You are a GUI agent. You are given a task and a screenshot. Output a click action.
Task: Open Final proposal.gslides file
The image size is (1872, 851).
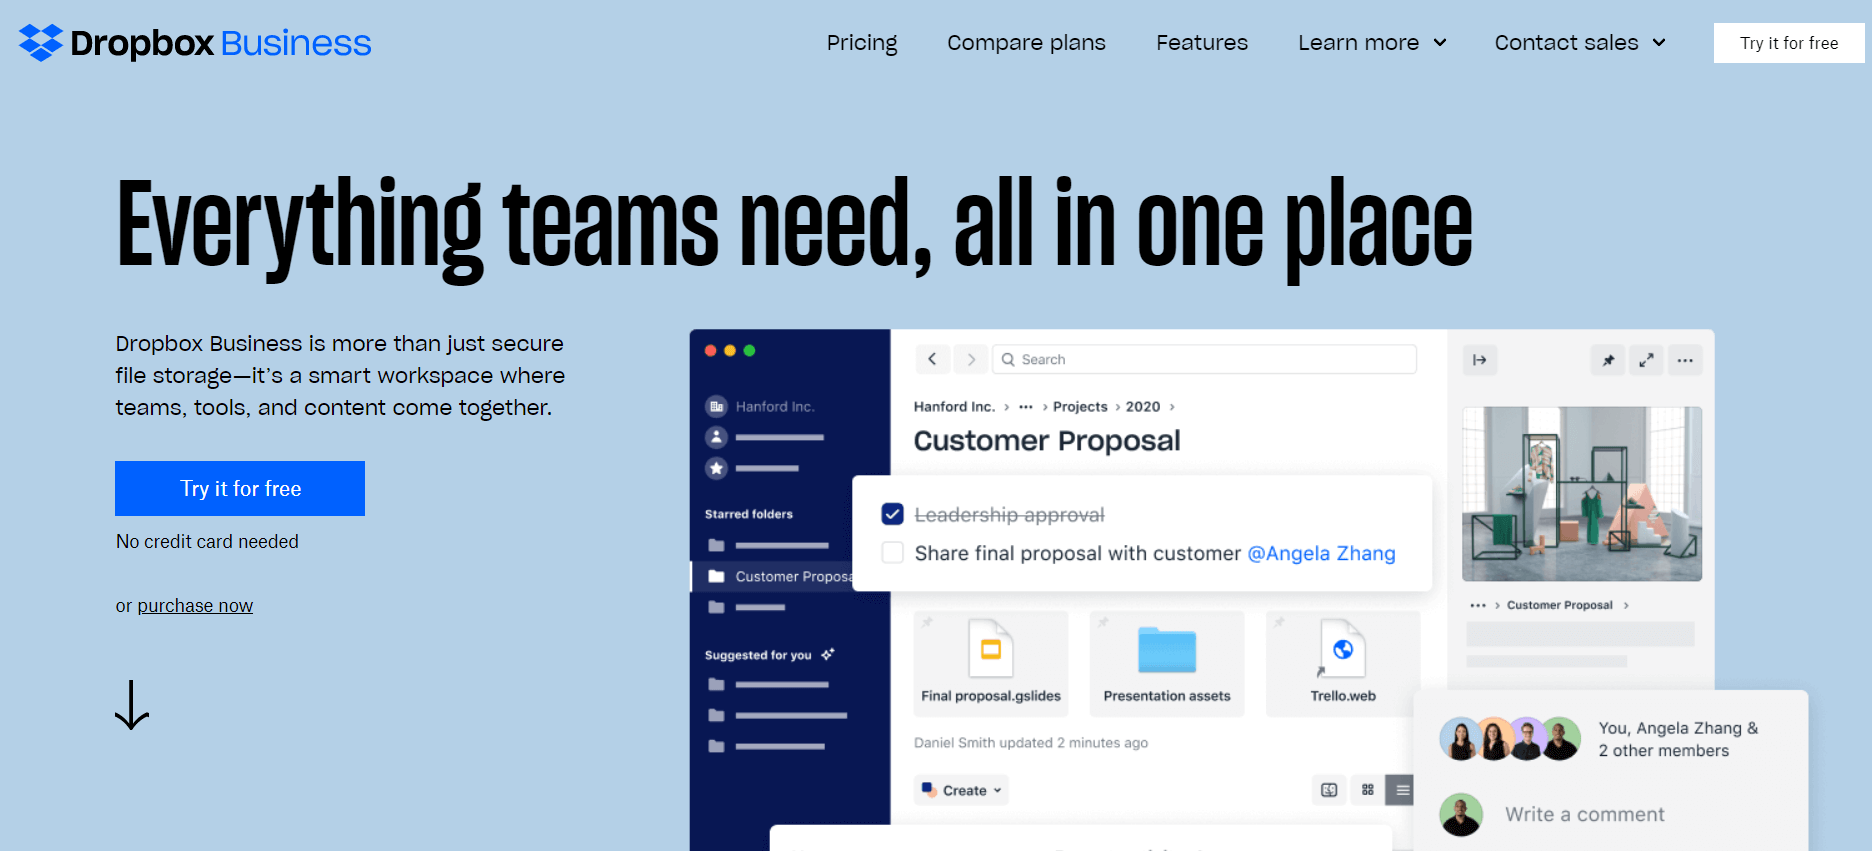(x=991, y=664)
